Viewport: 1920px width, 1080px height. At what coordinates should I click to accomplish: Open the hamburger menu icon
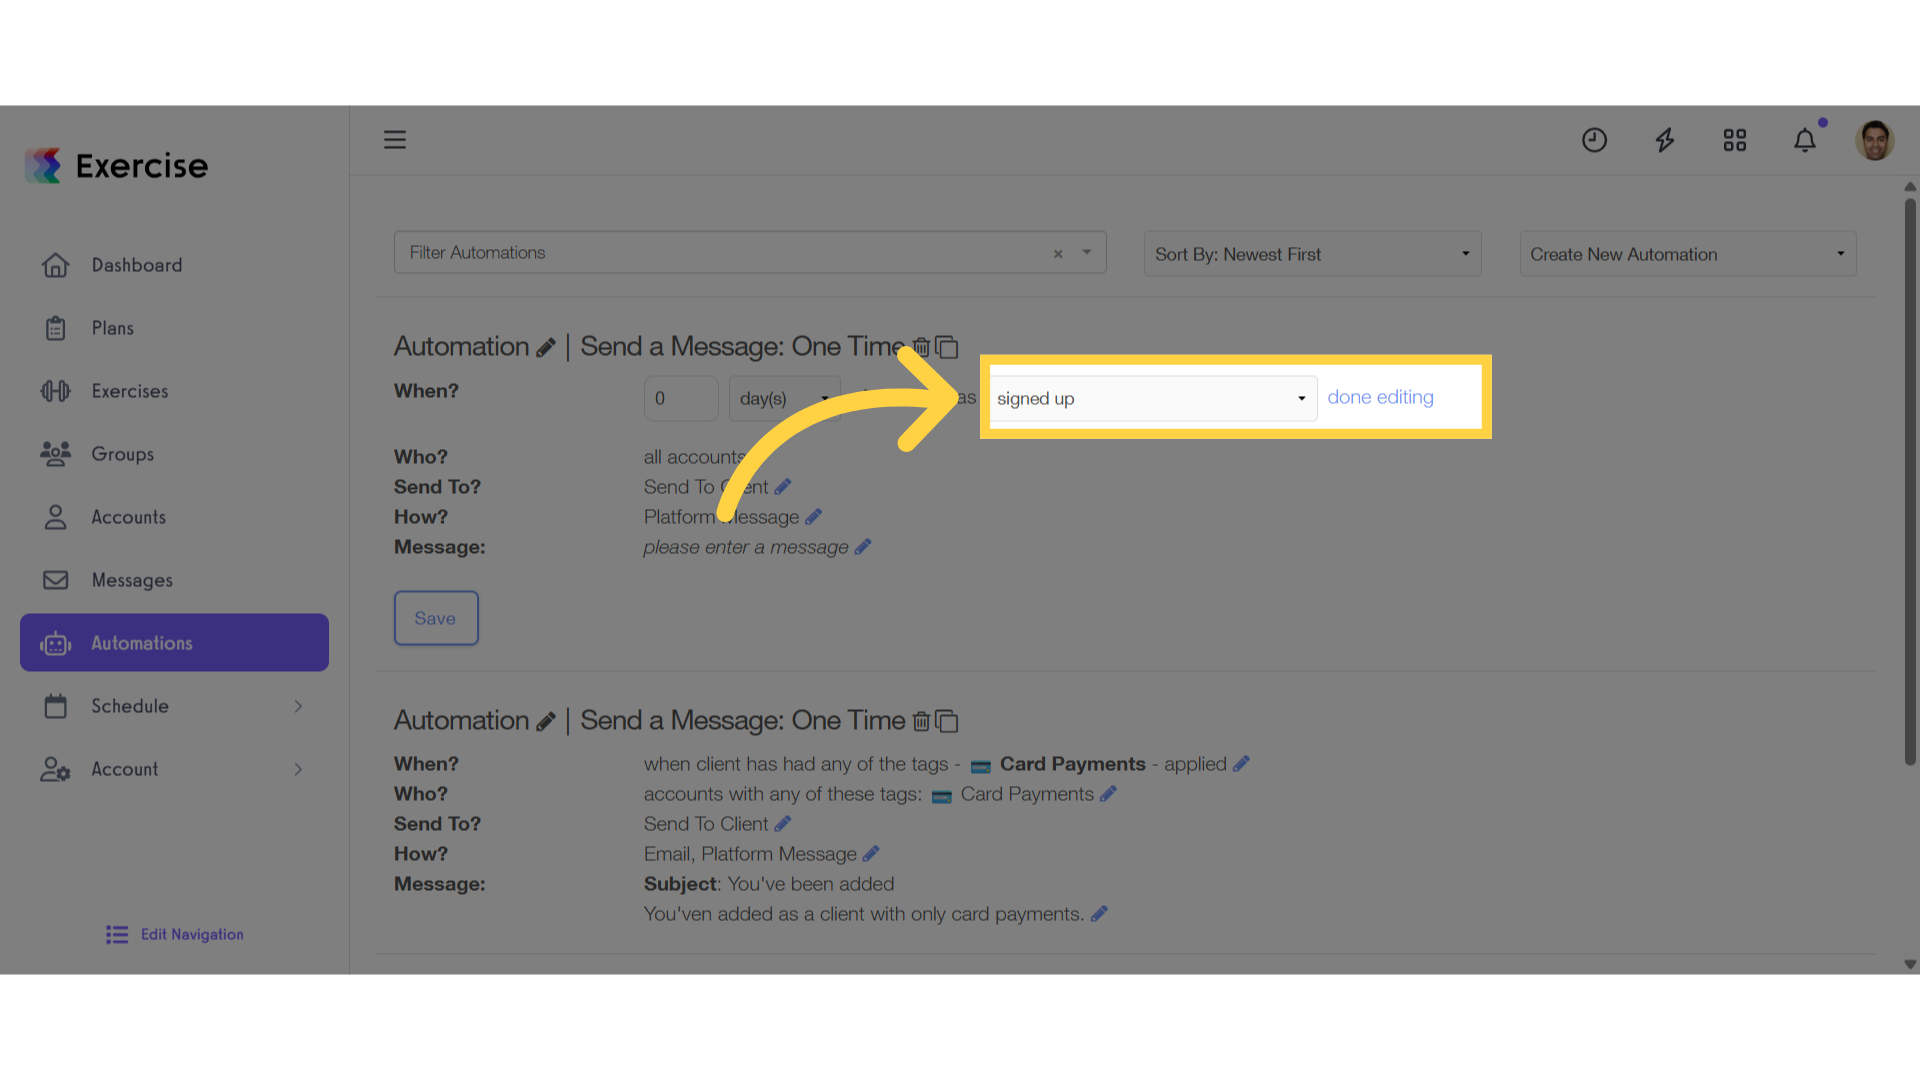[x=395, y=140]
